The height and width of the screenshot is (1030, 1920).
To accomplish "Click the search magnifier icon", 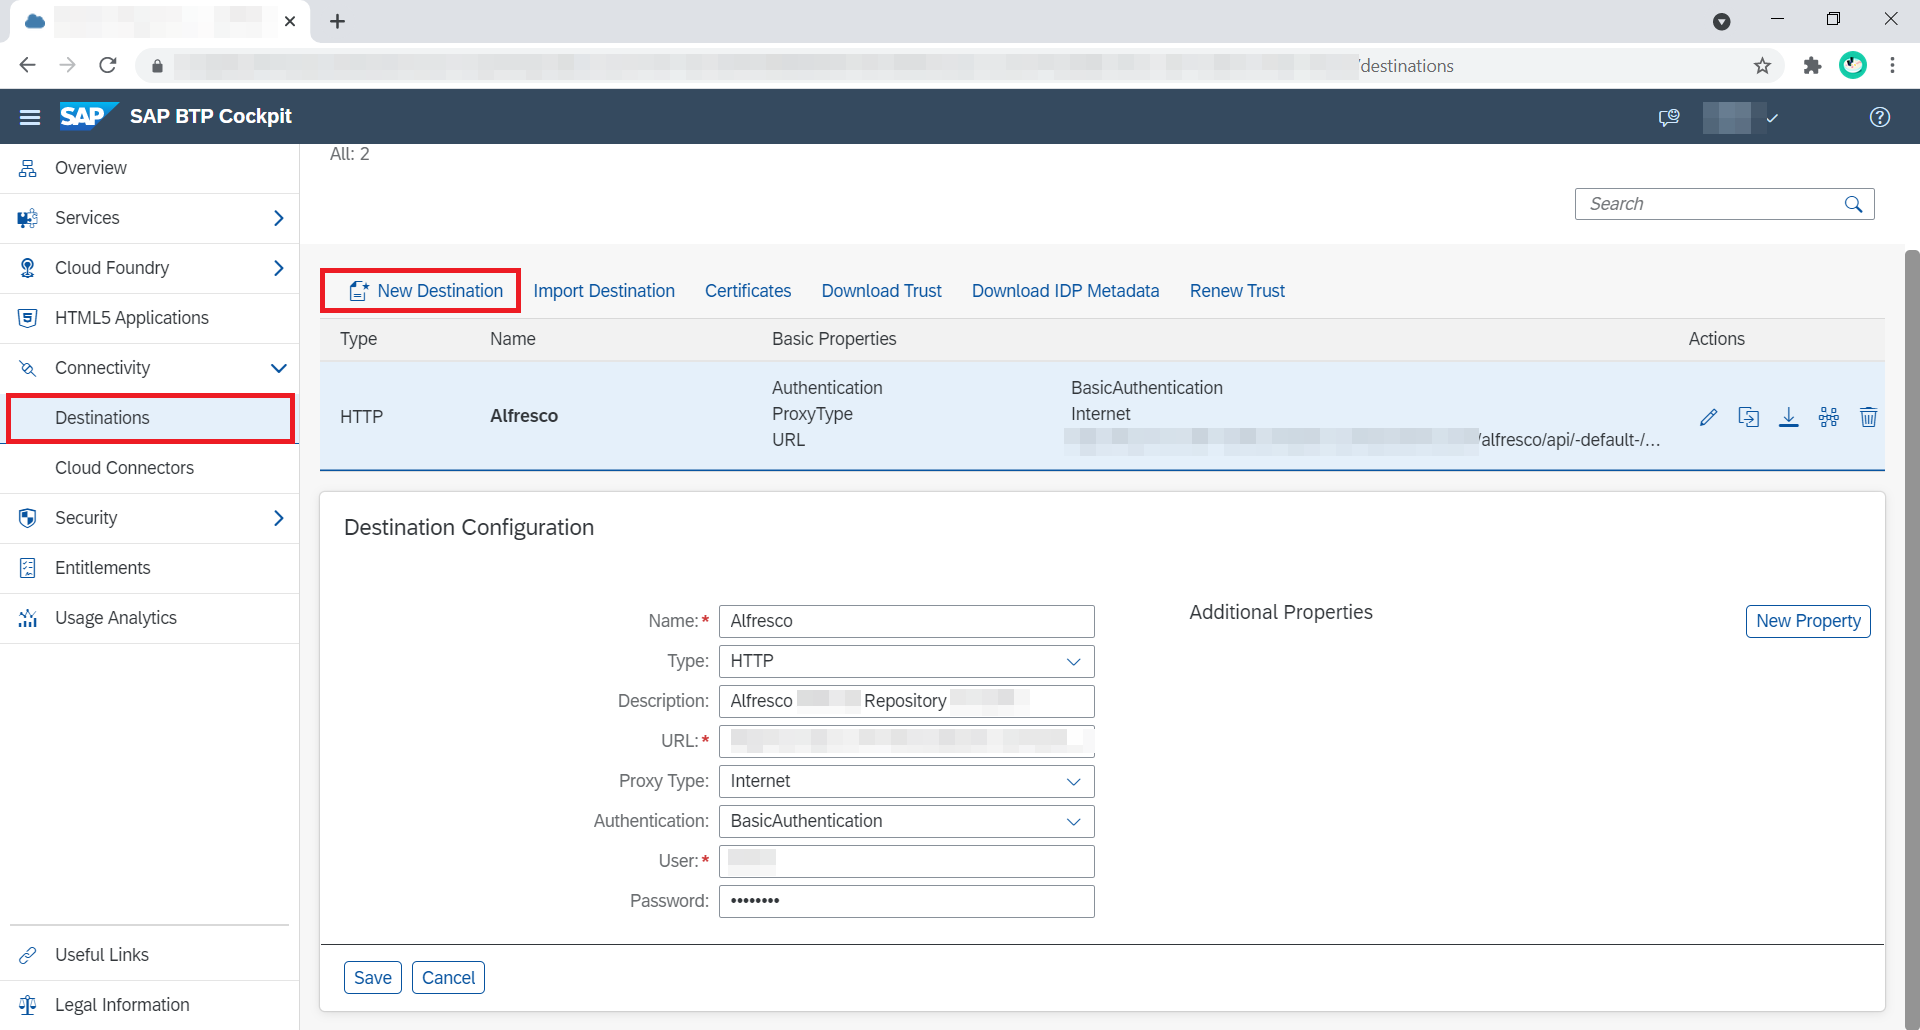I will (1853, 204).
